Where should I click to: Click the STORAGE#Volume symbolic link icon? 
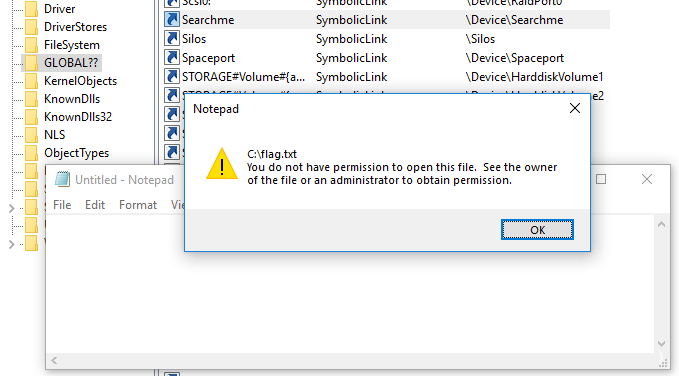172,77
